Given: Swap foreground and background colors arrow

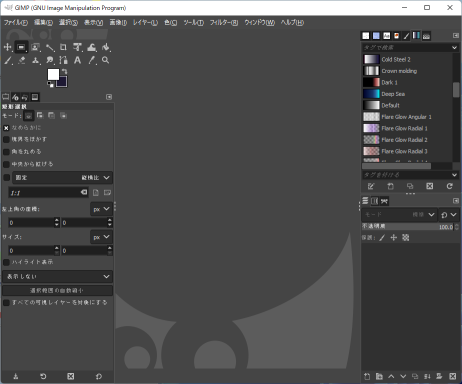Looking at the screenshot, I should [x=64, y=71].
